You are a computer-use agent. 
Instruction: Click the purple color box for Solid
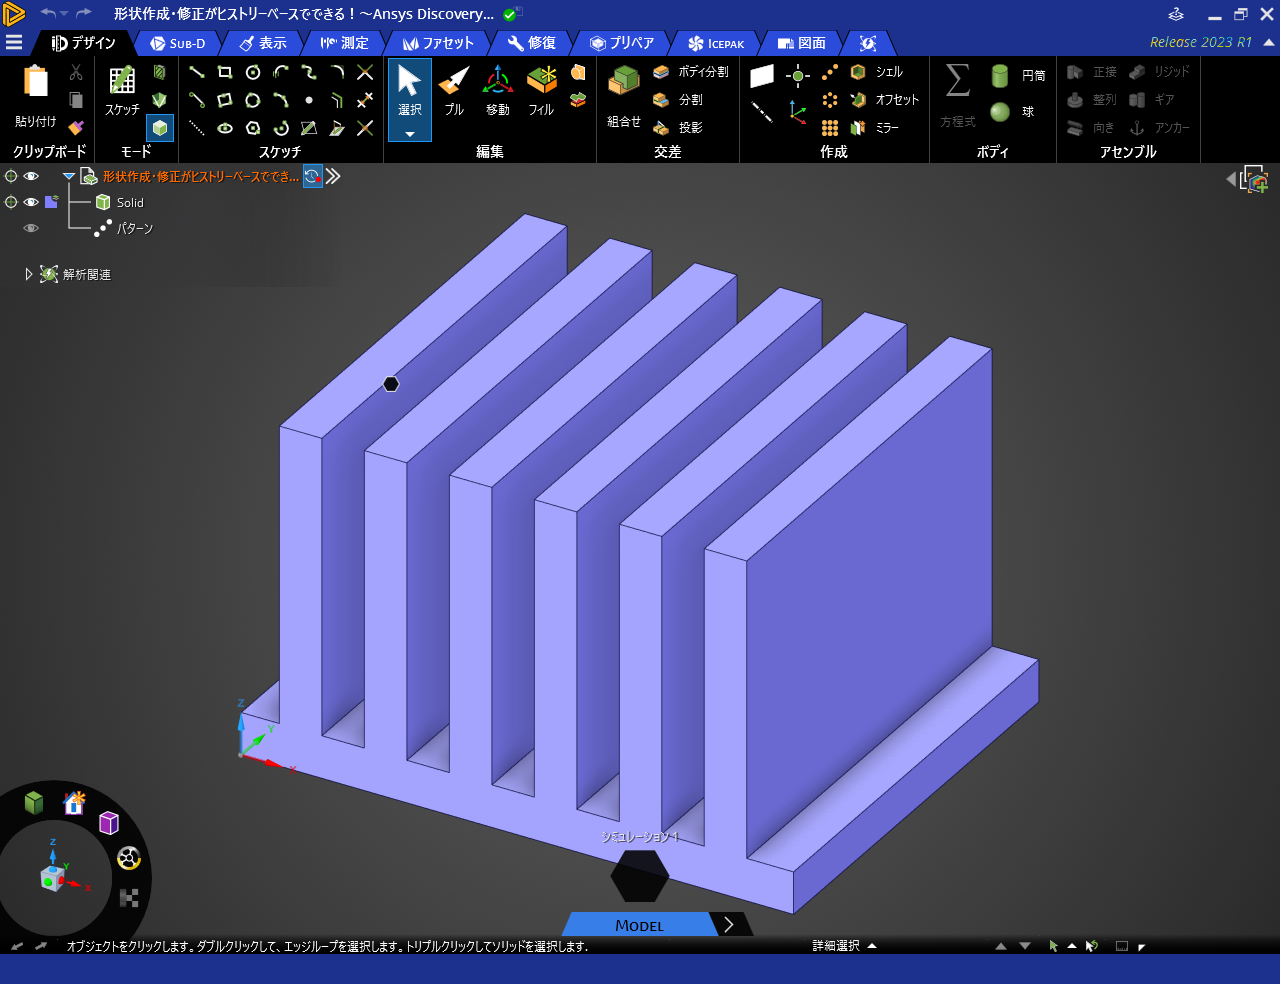coord(51,202)
